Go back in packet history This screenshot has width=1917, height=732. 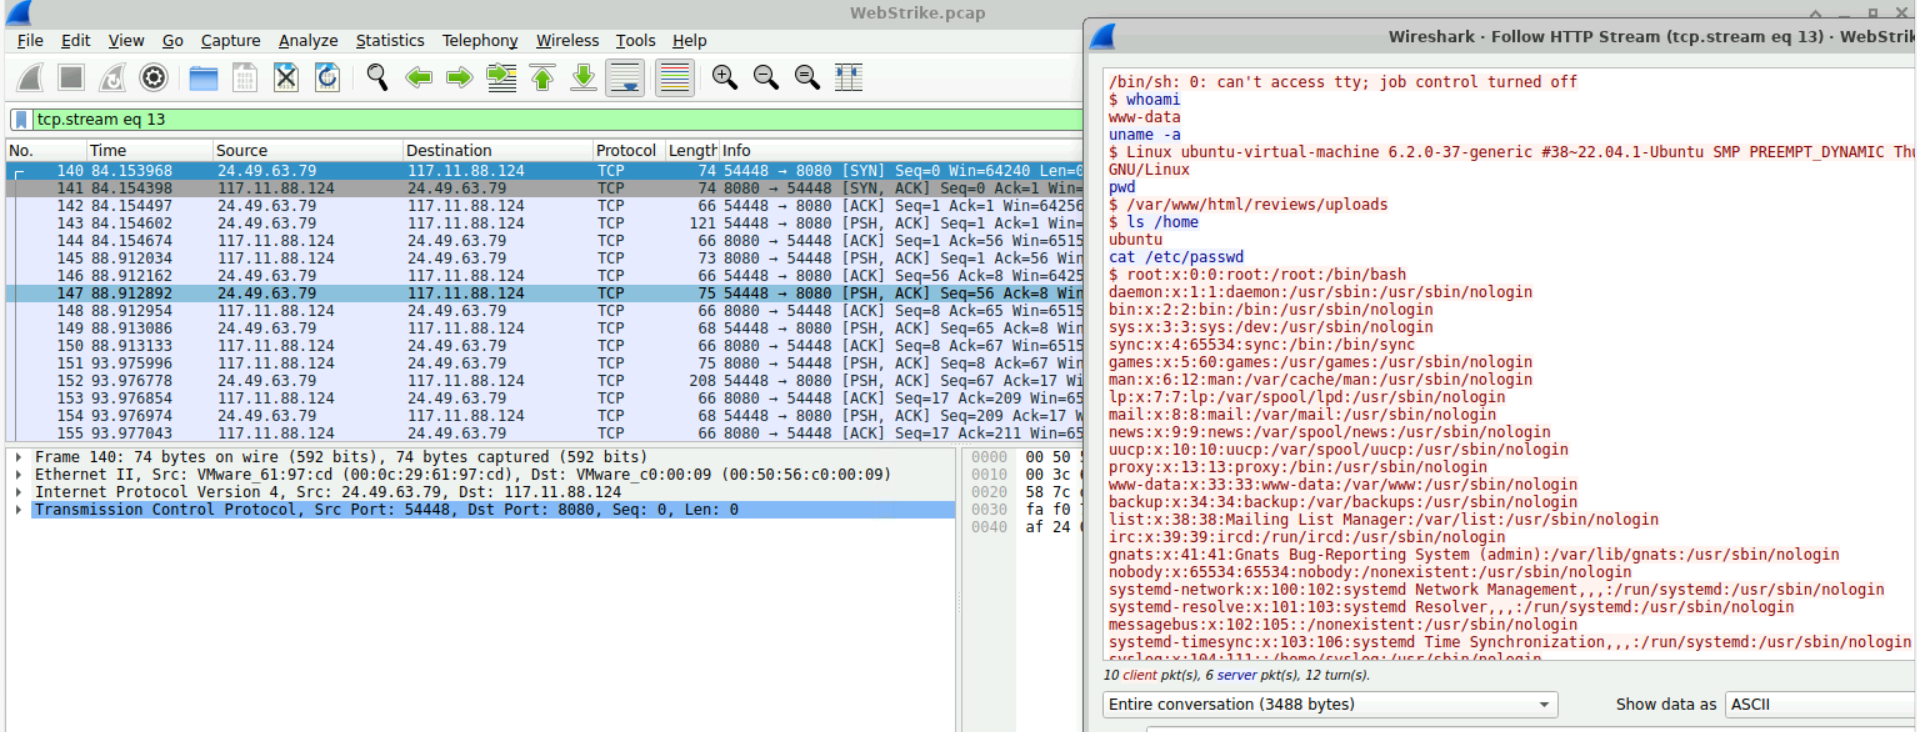click(x=418, y=77)
